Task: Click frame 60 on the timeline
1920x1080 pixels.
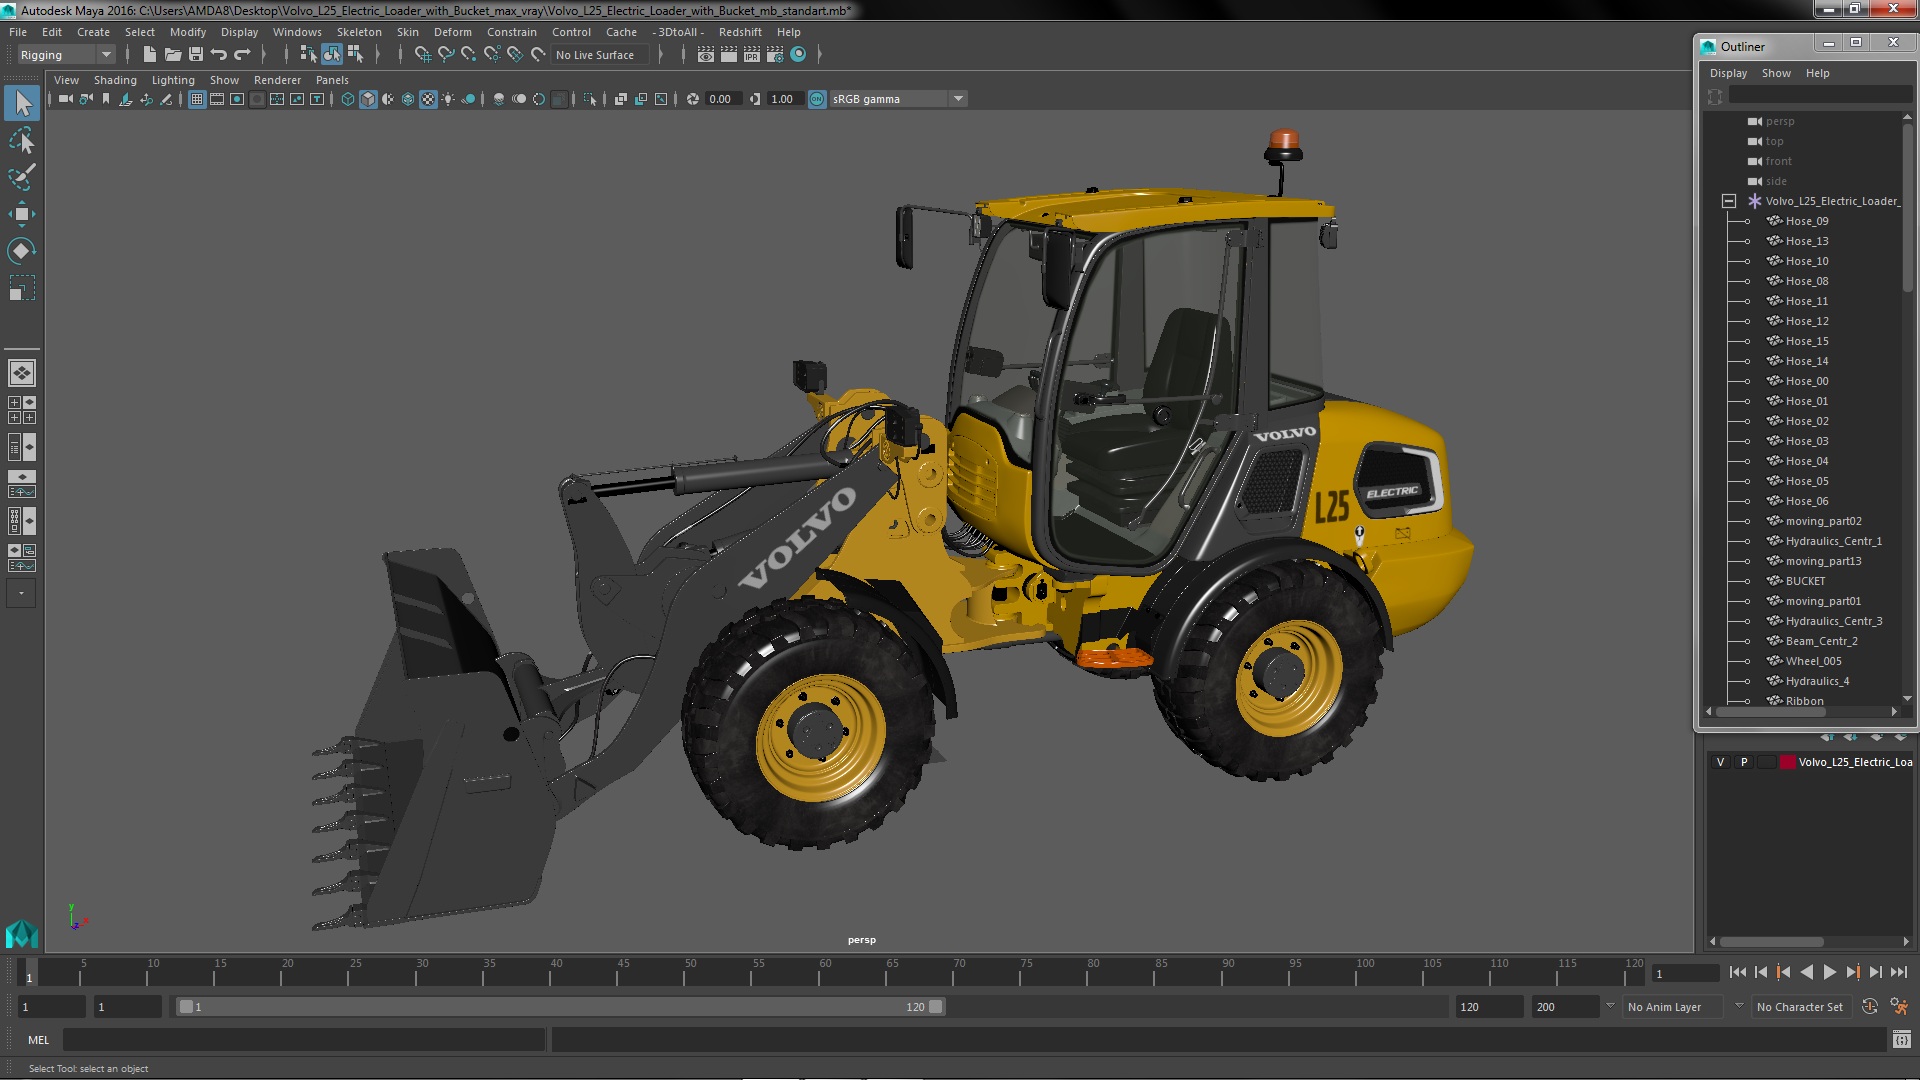Action: coord(825,972)
